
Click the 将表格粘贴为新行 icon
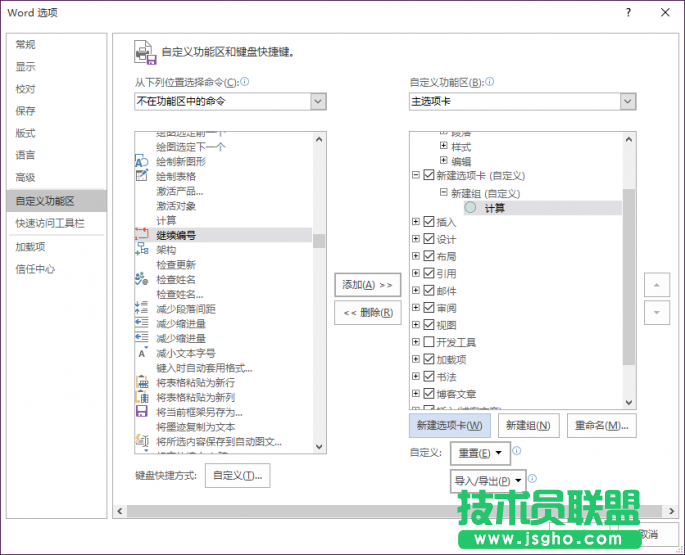pyautogui.click(x=141, y=382)
